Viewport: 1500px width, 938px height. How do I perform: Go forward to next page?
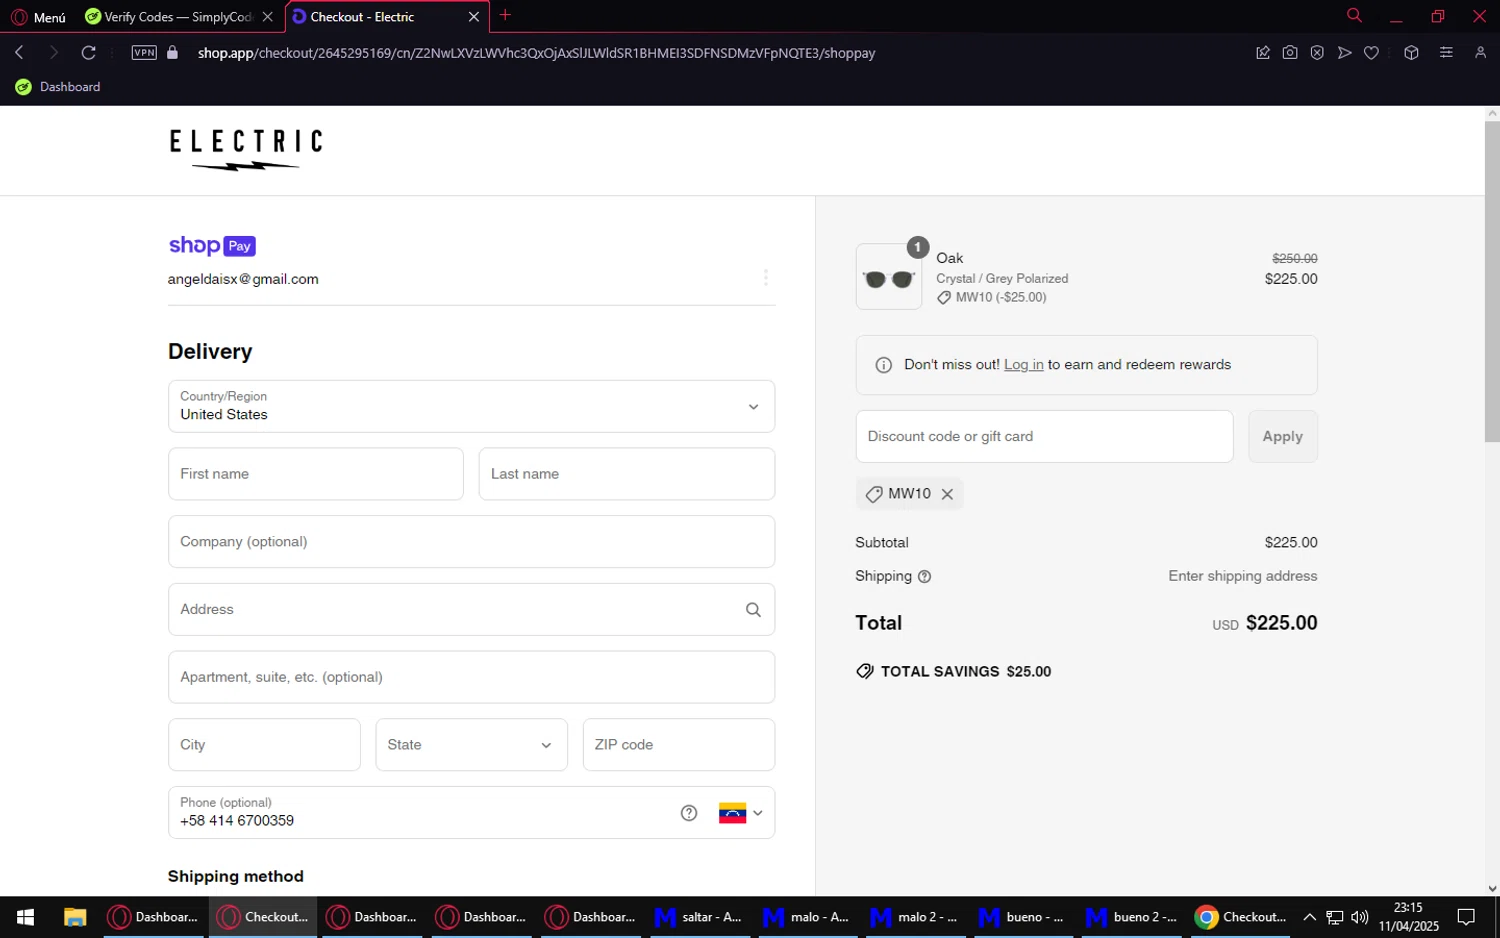[x=54, y=53]
